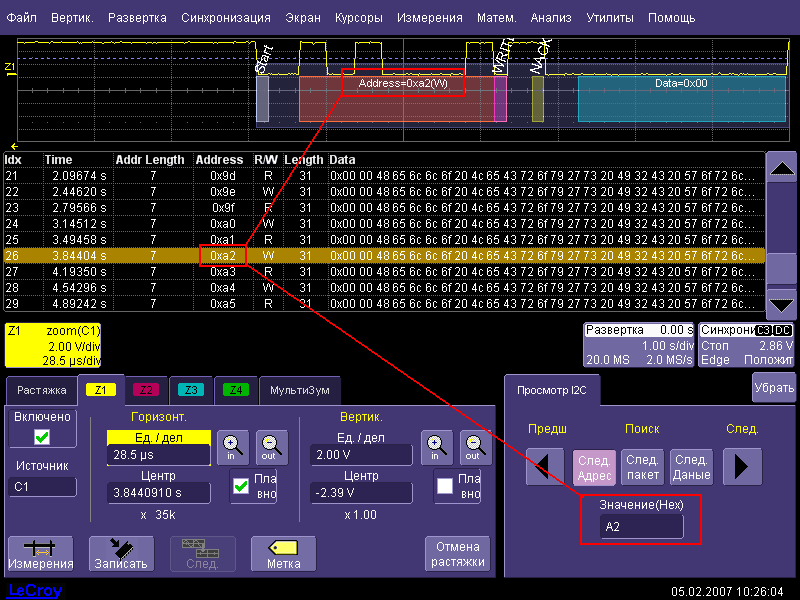Toggle the Включено enabled checkbox
Screen dimensions: 800x600
pyautogui.click(x=41, y=437)
